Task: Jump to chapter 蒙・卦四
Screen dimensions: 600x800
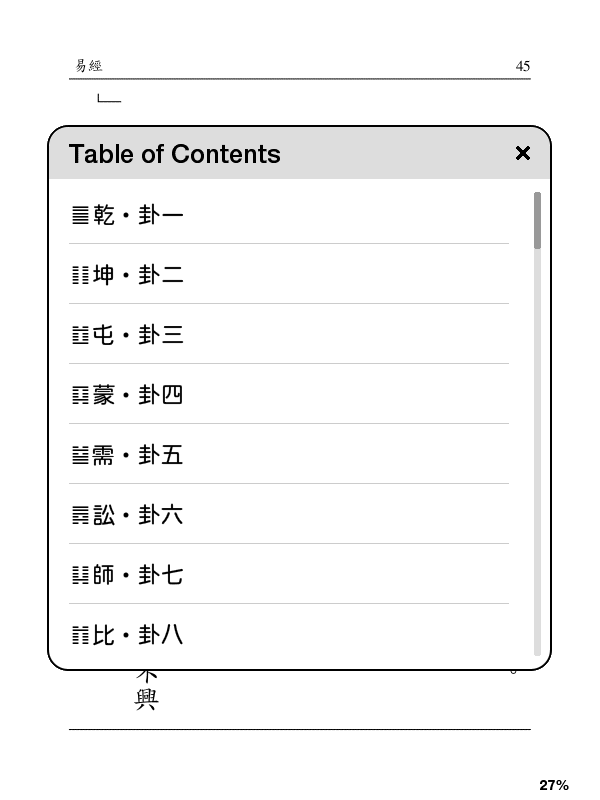Action: click(139, 395)
